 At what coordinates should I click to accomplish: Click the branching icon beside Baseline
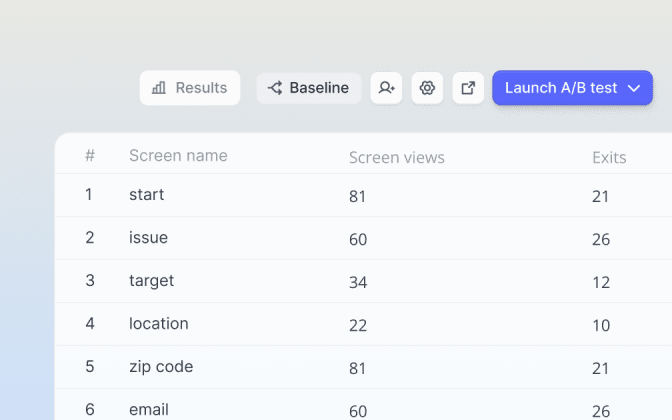point(275,88)
